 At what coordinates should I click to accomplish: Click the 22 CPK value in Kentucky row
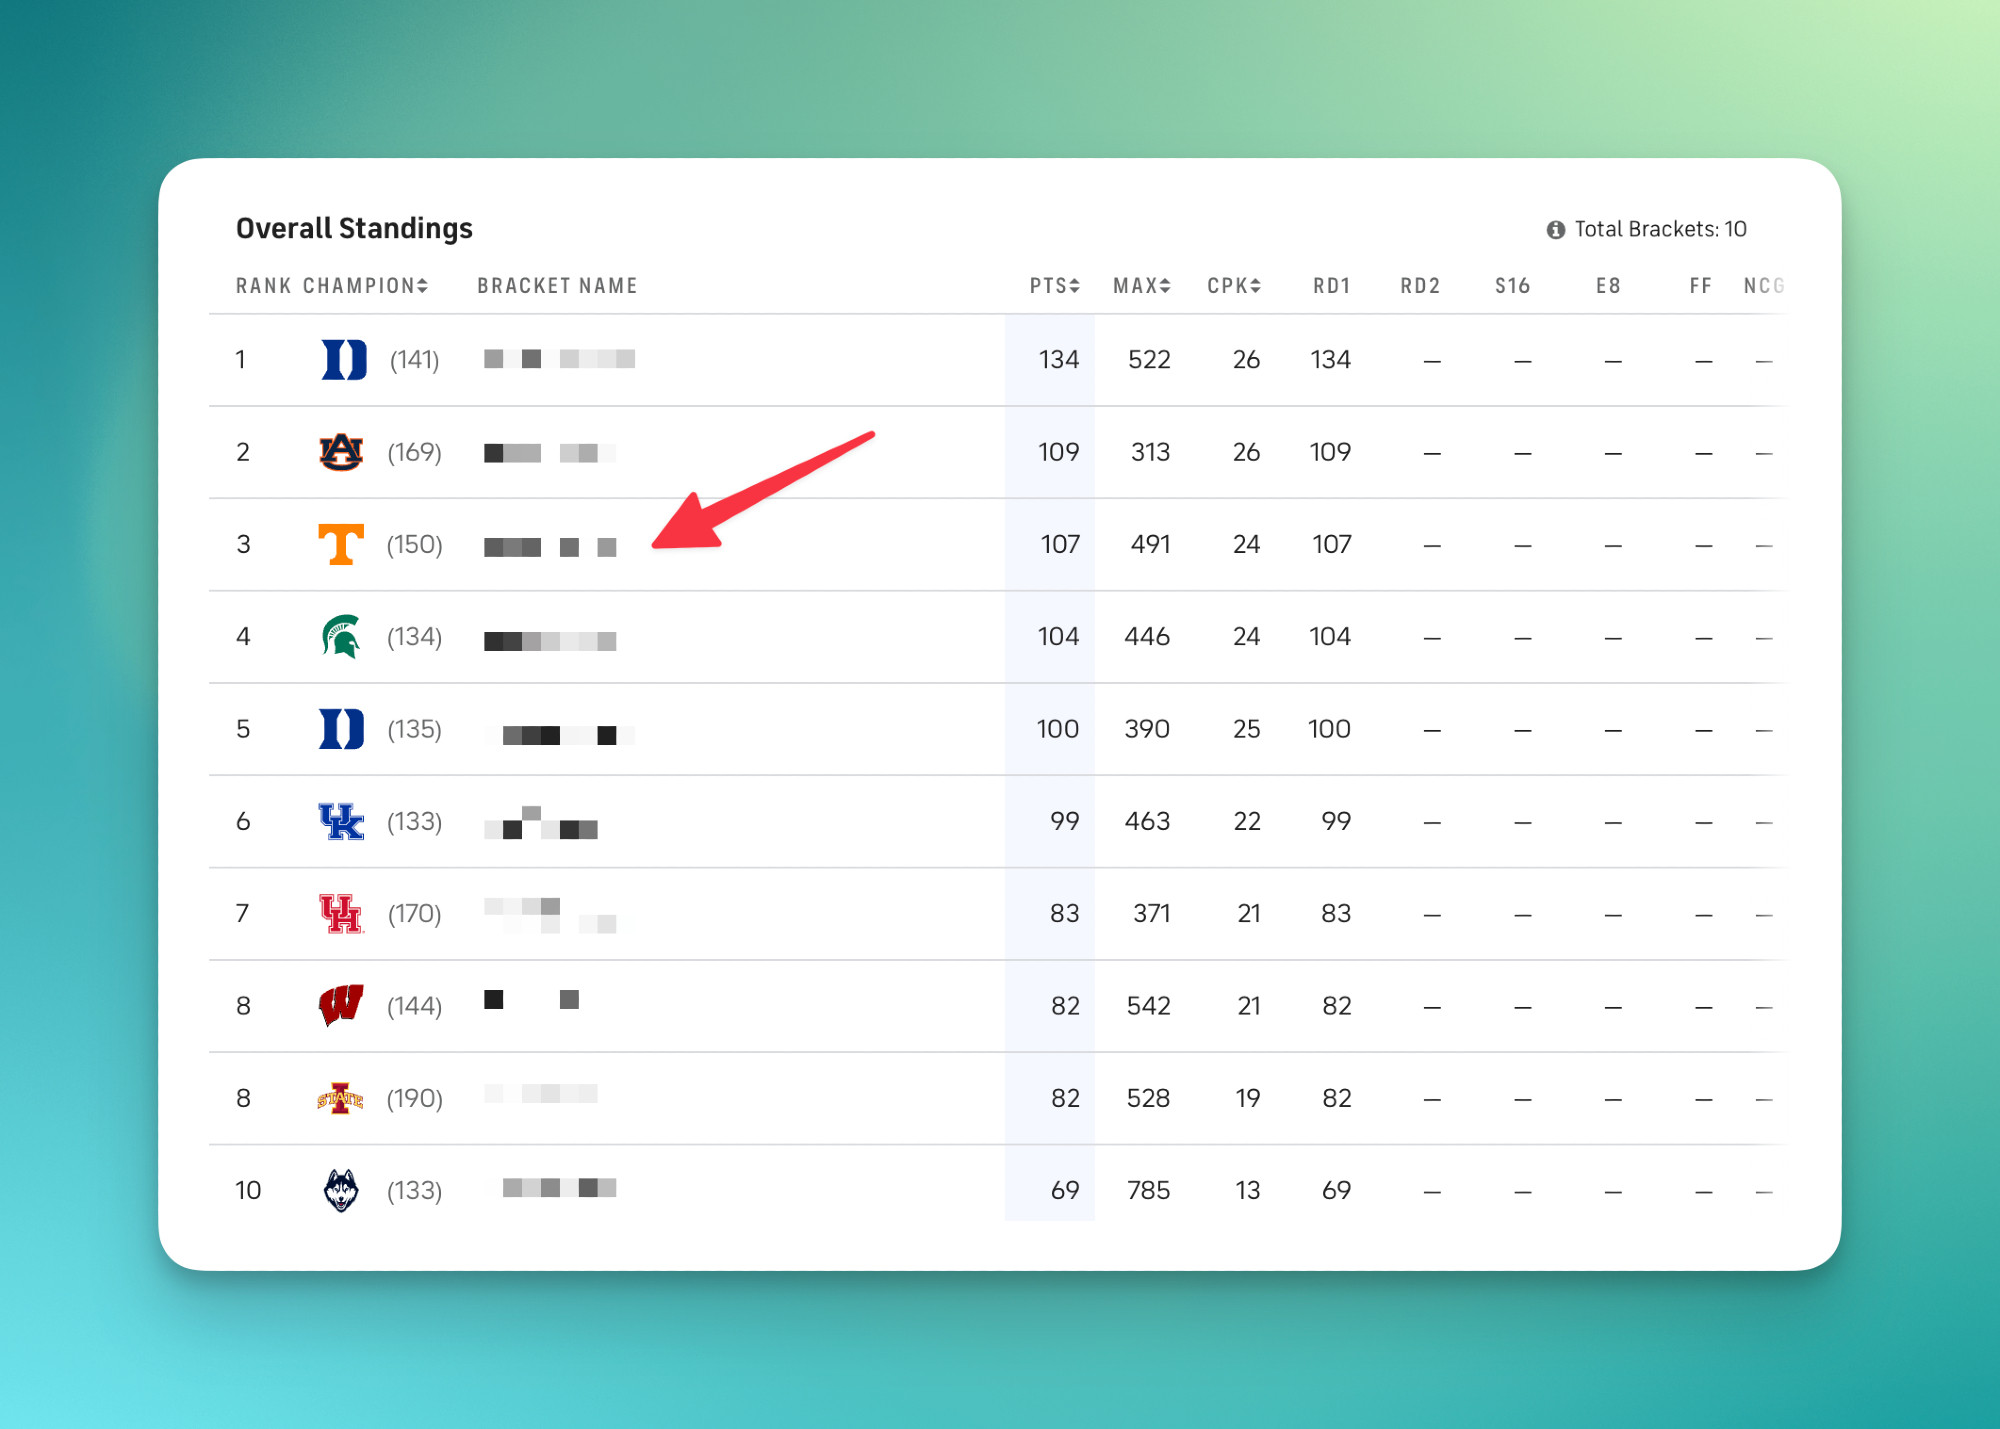[1246, 821]
